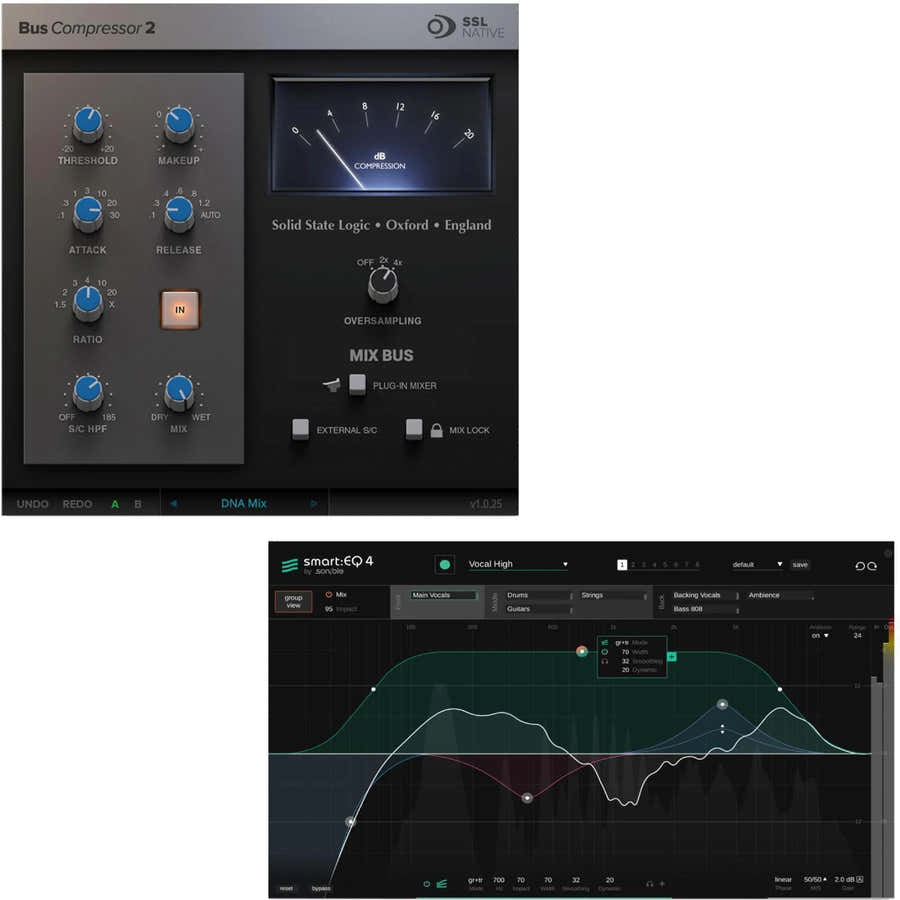Click the Release knob
Screen dimensions: 900x900
tap(179, 214)
